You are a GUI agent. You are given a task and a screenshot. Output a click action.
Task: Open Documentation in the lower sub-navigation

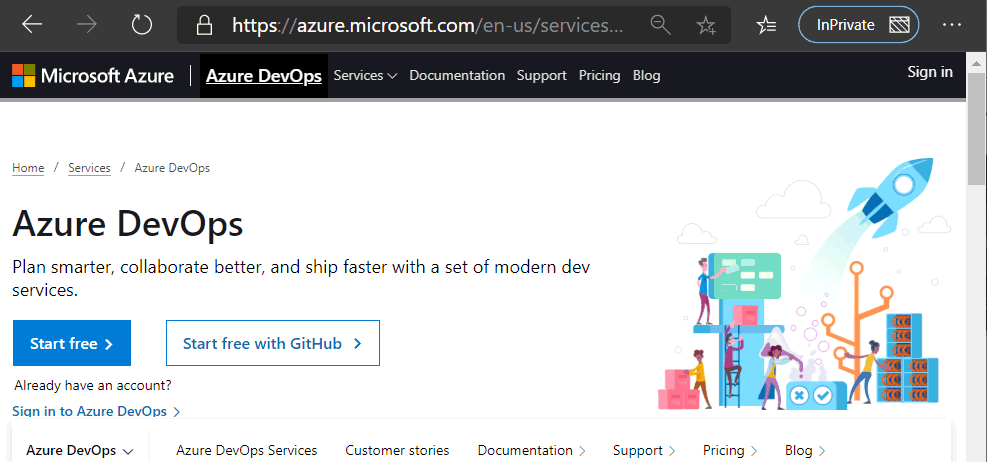click(531, 451)
